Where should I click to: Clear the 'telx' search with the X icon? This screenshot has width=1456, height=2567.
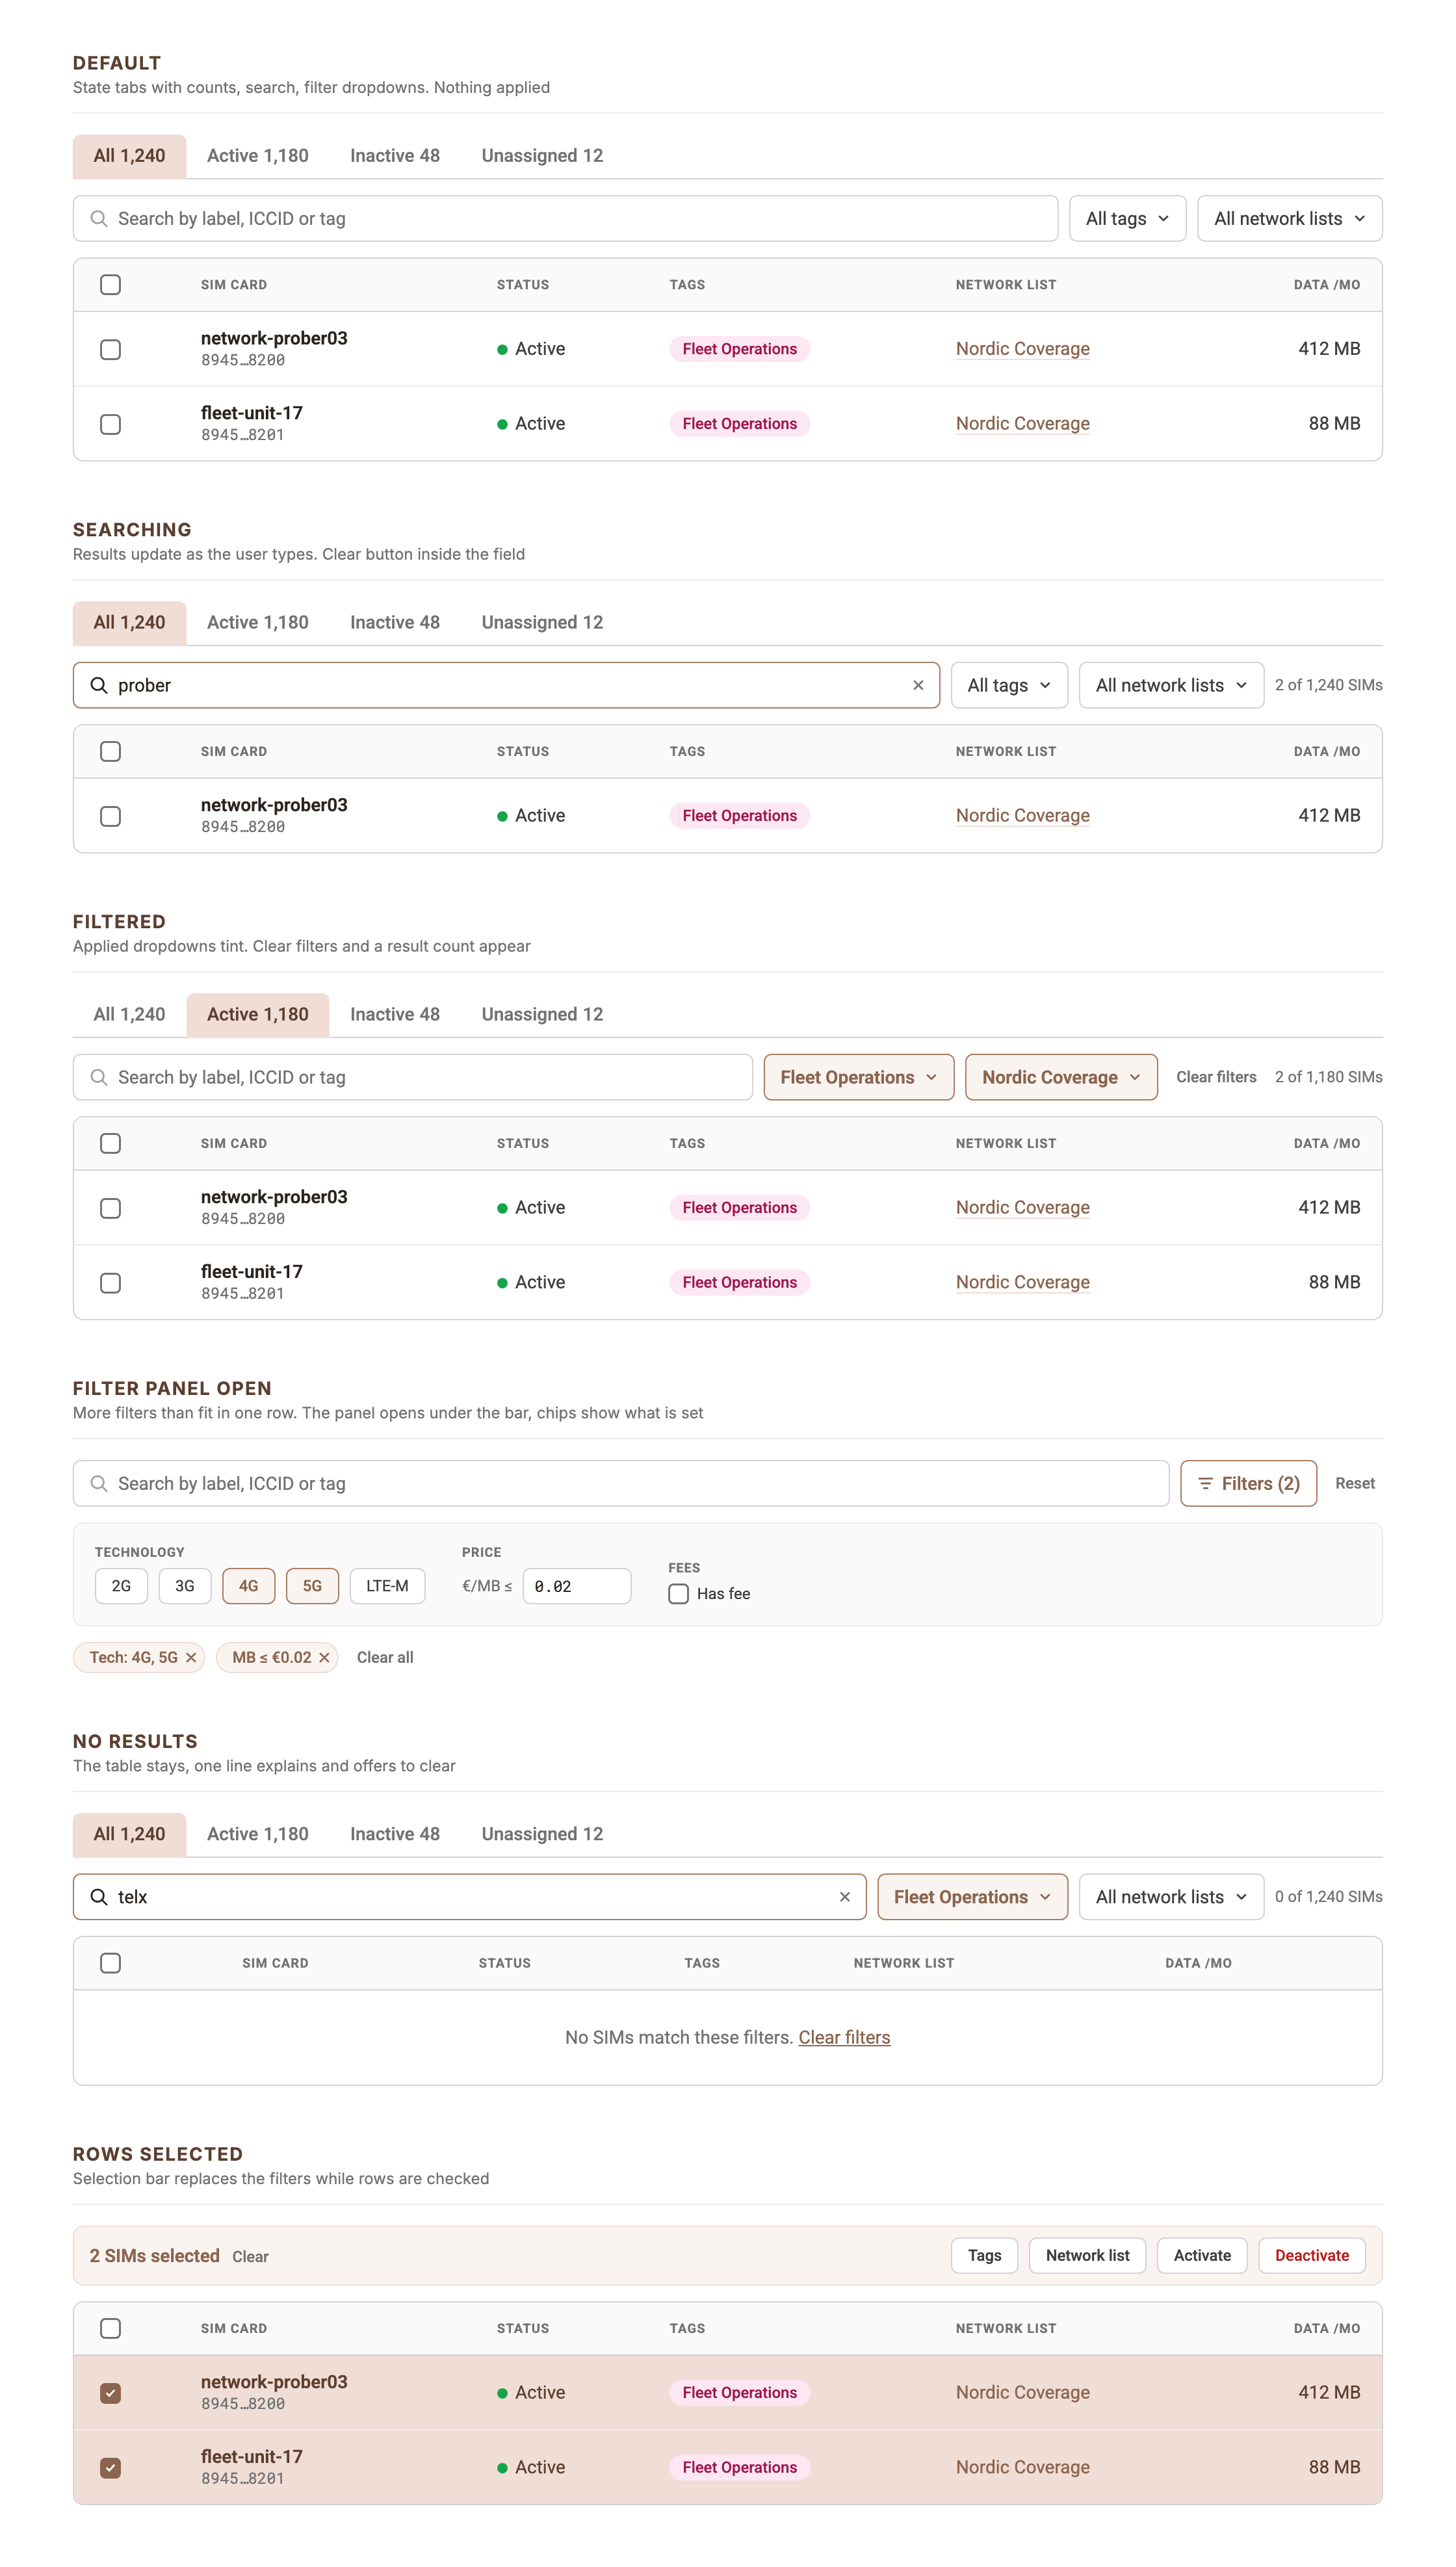(845, 1897)
